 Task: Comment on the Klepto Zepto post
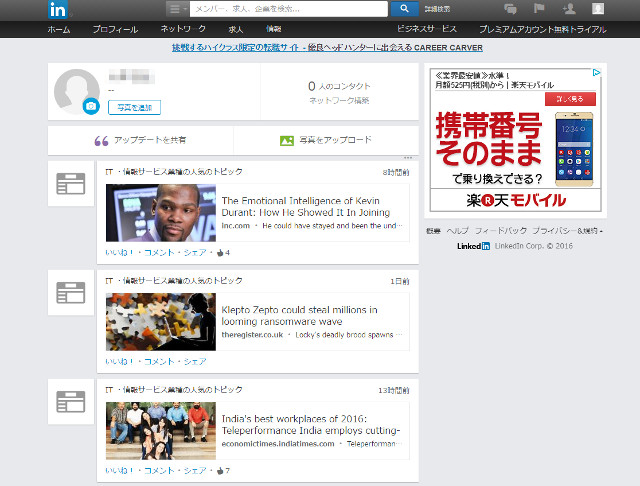click(x=159, y=362)
